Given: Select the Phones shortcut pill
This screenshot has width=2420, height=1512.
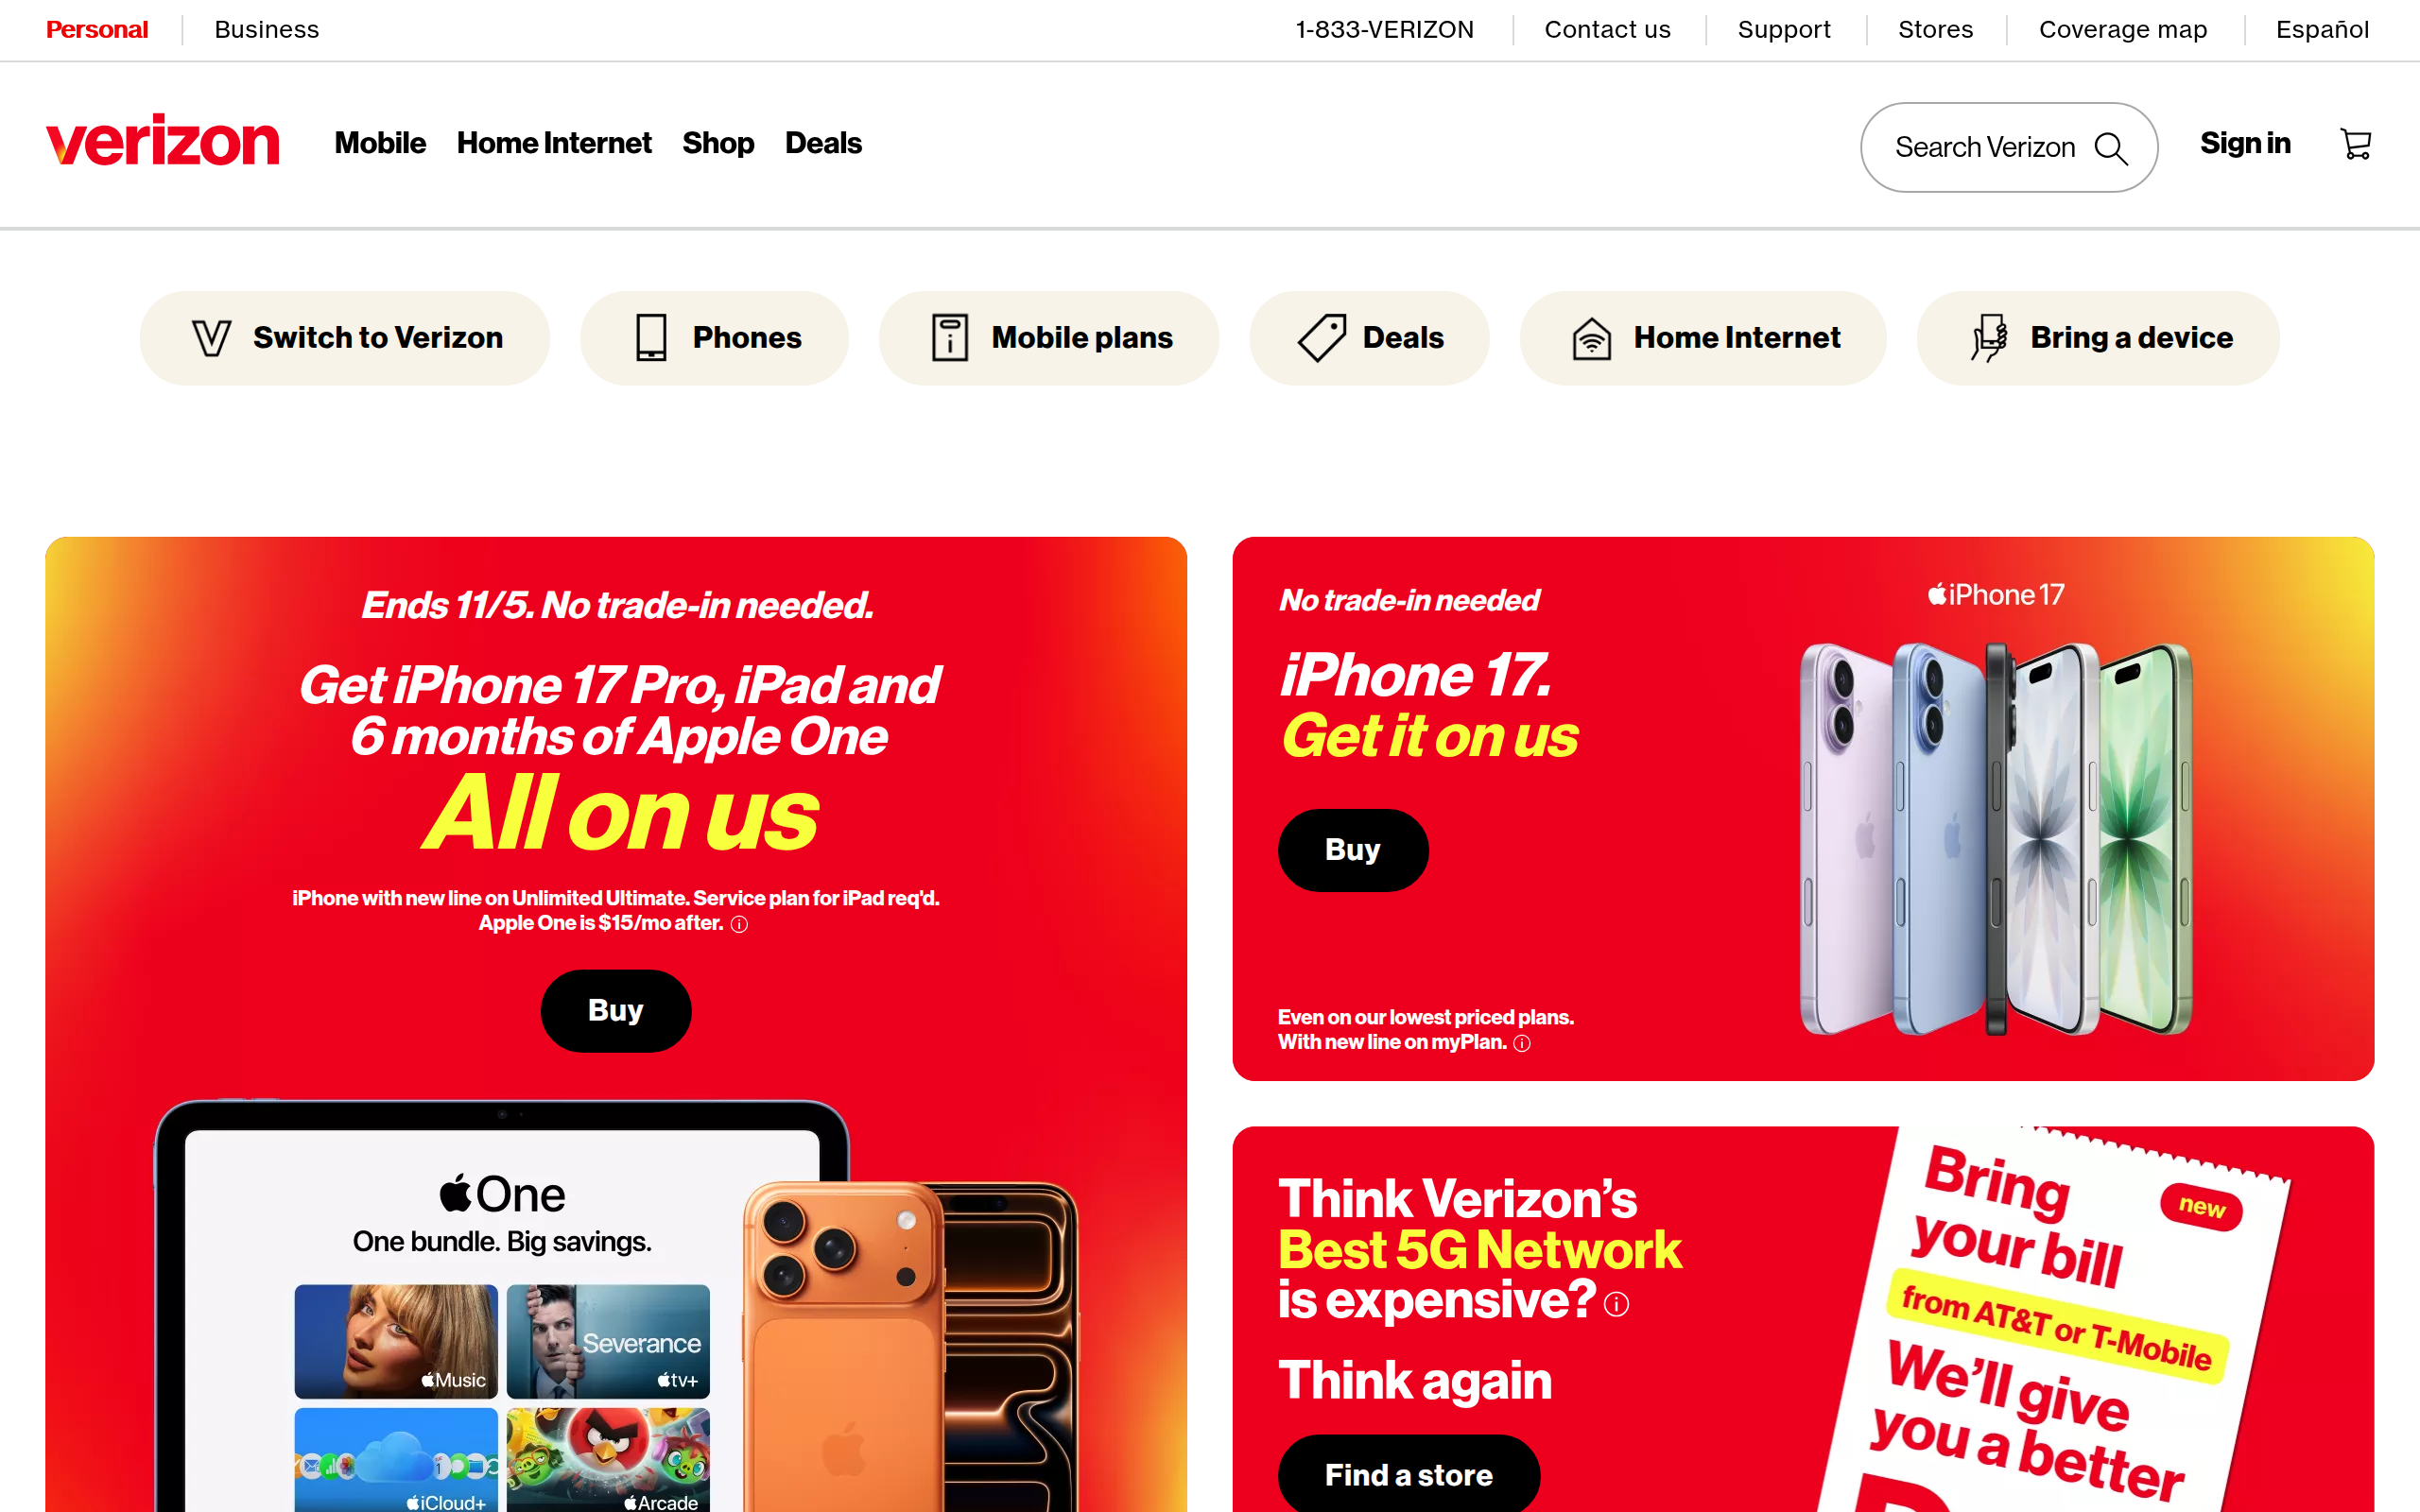Looking at the screenshot, I should pos(714,338).
